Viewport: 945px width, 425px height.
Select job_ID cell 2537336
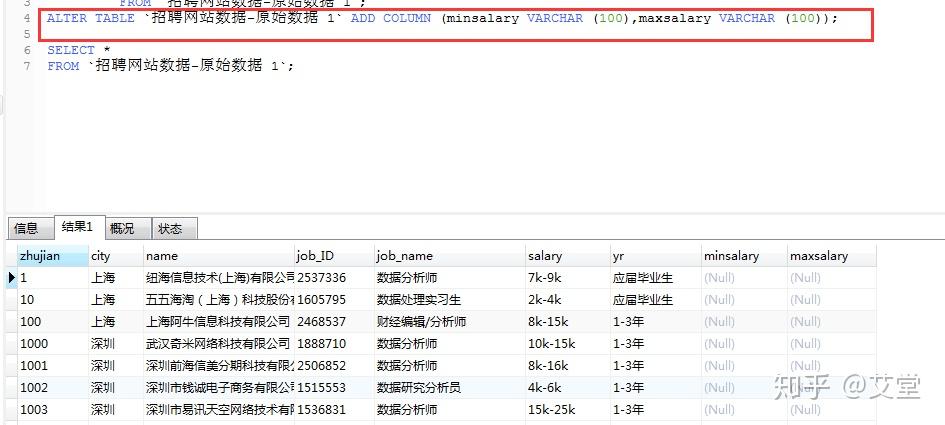334,278
